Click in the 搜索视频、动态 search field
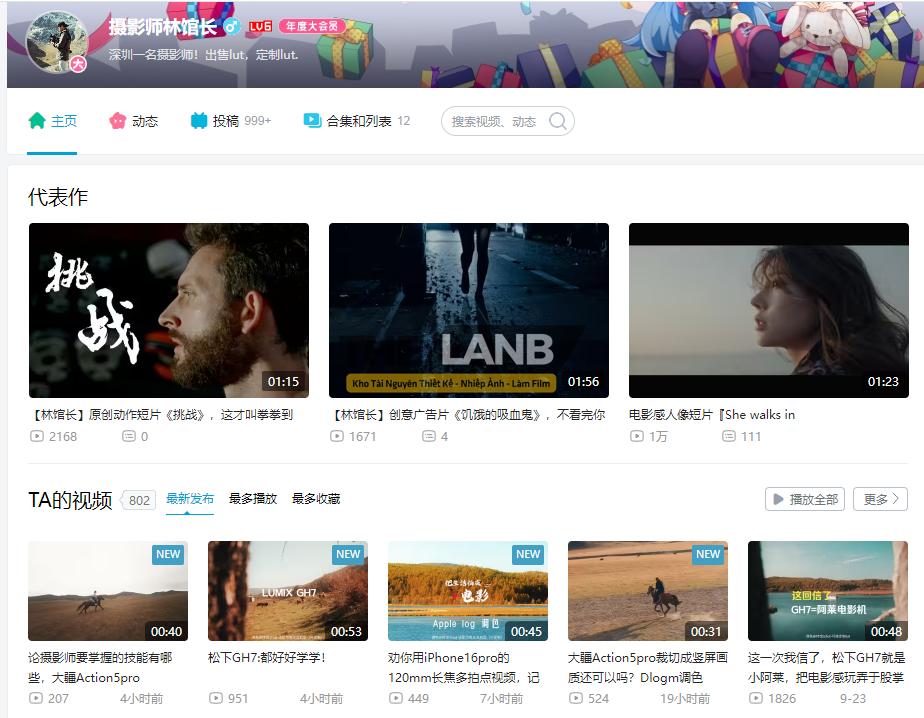The height and width of the screenshot is (718, 924). [495, 121]
